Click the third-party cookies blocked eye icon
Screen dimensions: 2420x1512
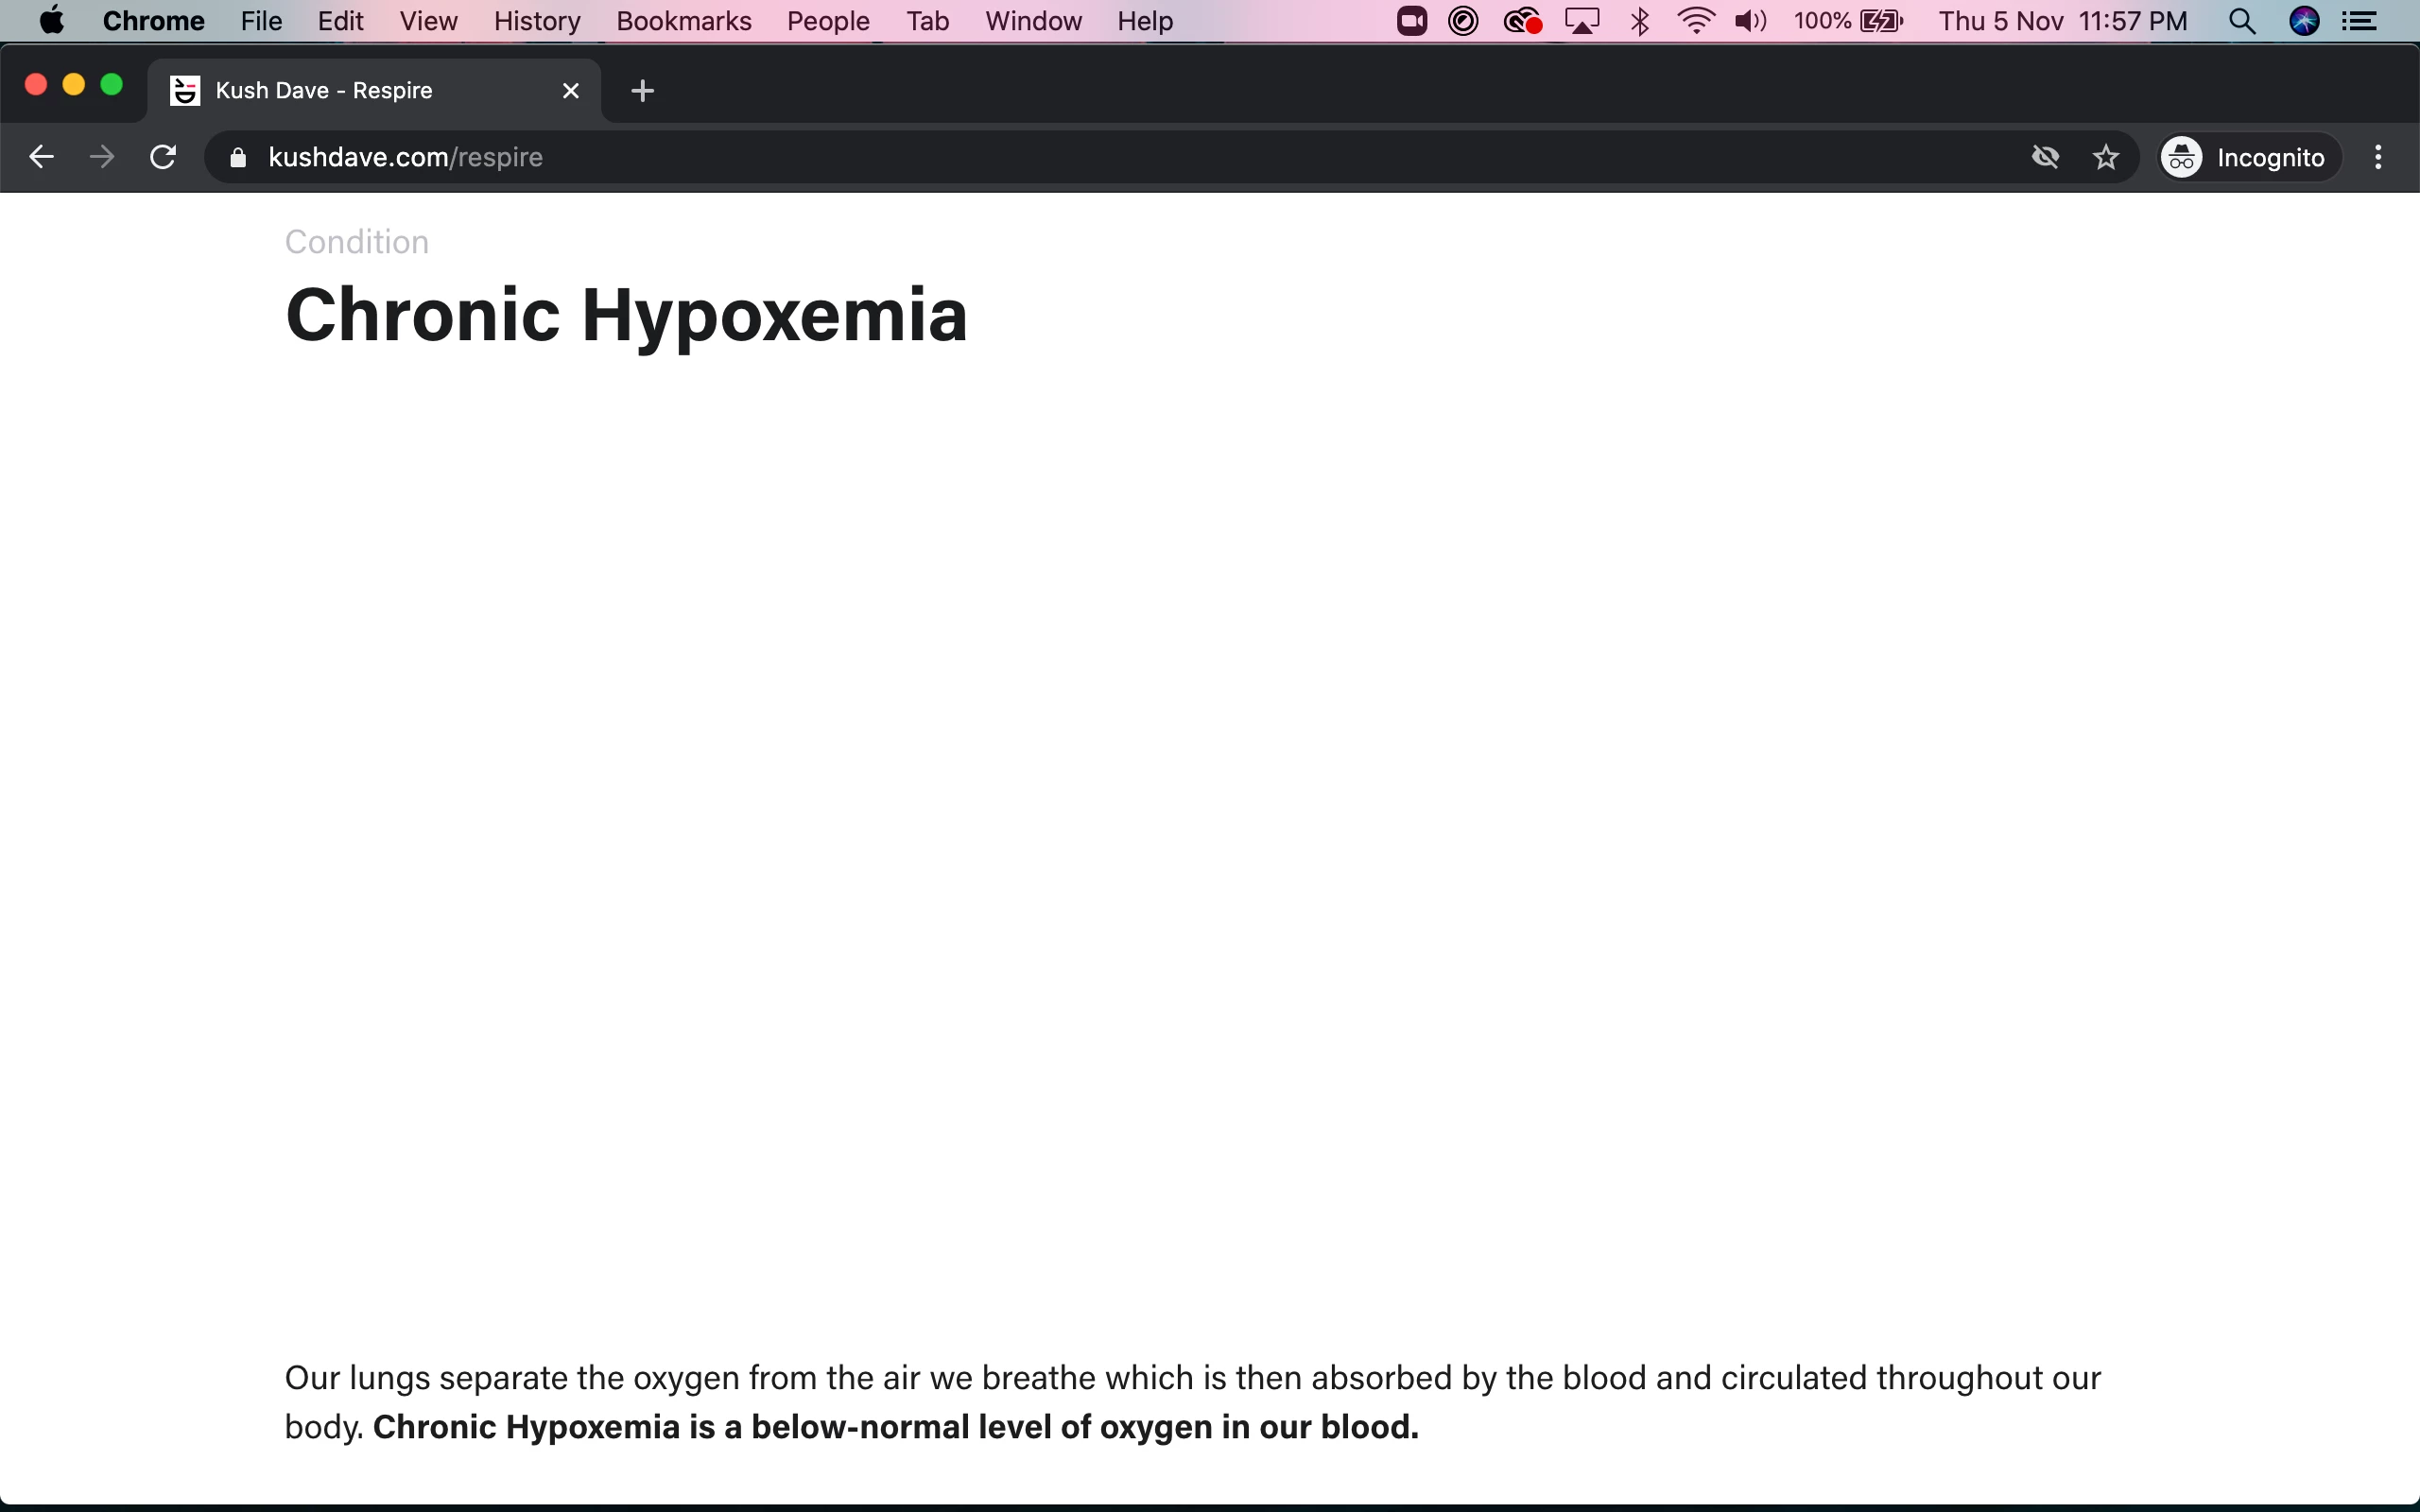(2045, 157)
